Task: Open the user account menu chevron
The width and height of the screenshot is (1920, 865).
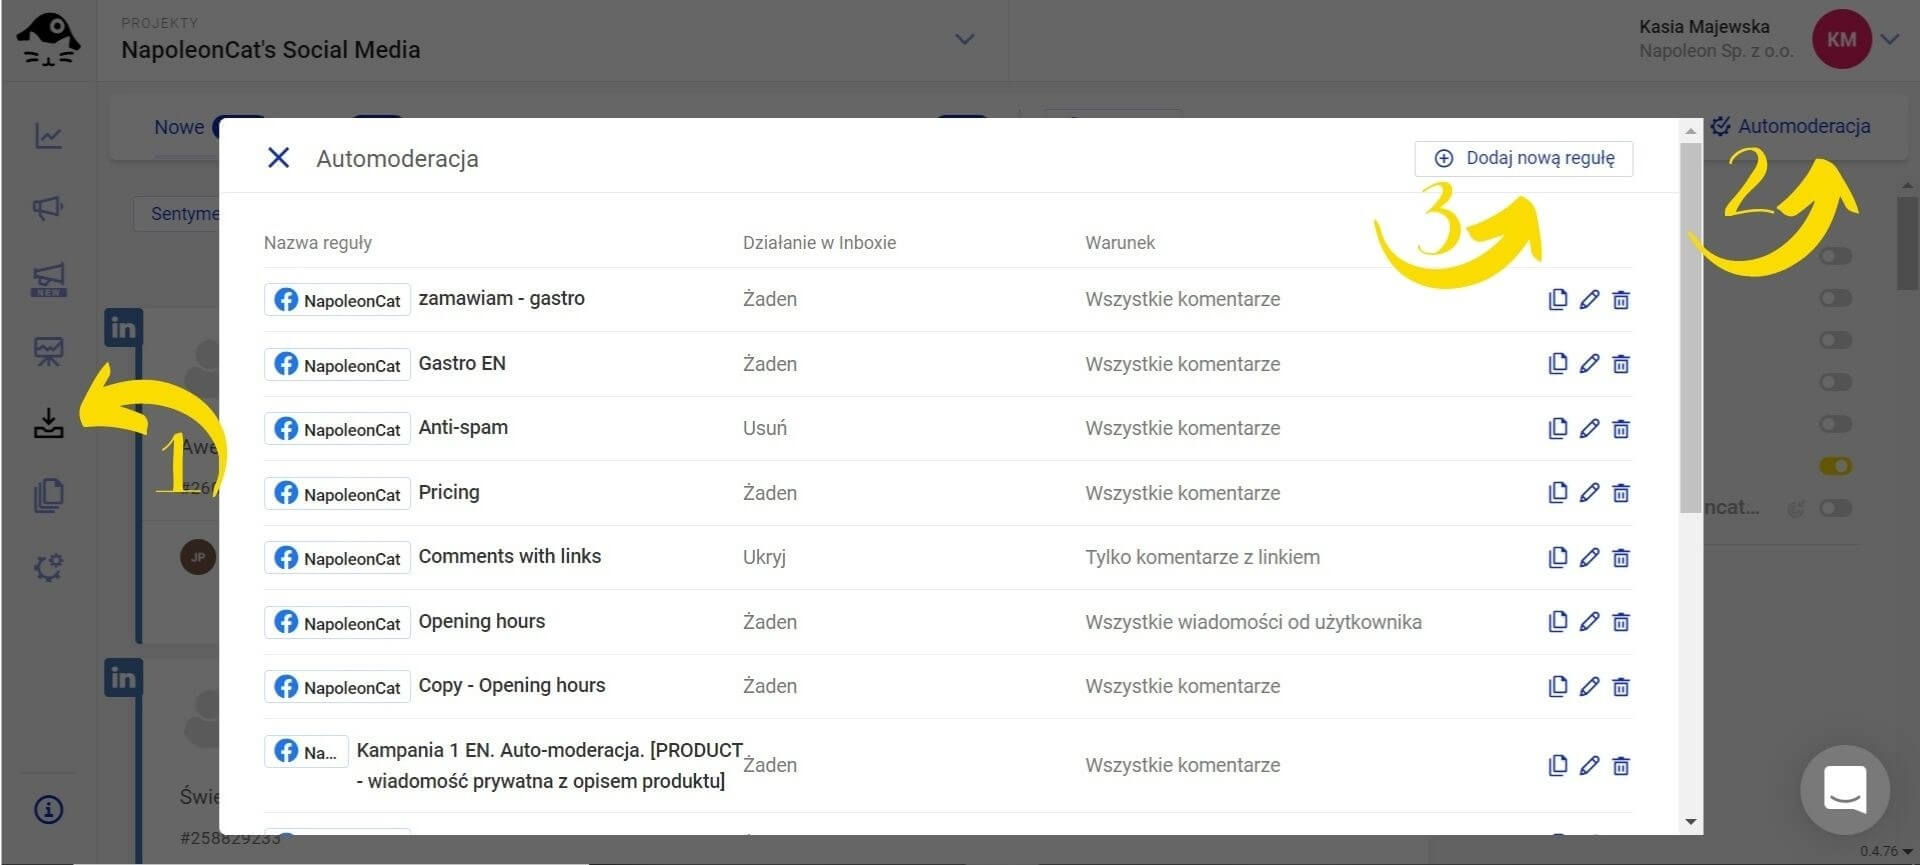Action: (x=1890, y=40)
